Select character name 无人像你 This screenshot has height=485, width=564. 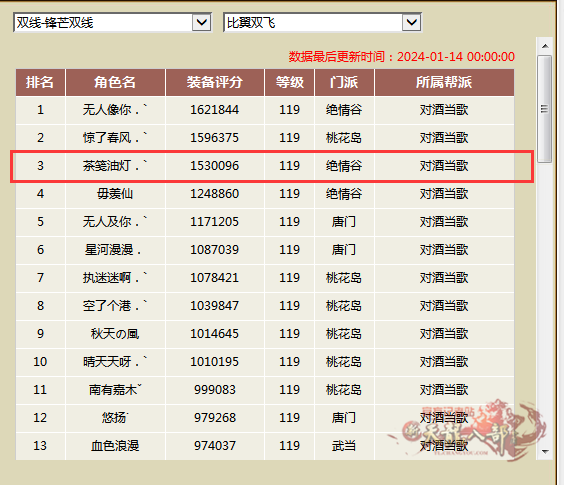coord(115,110)
